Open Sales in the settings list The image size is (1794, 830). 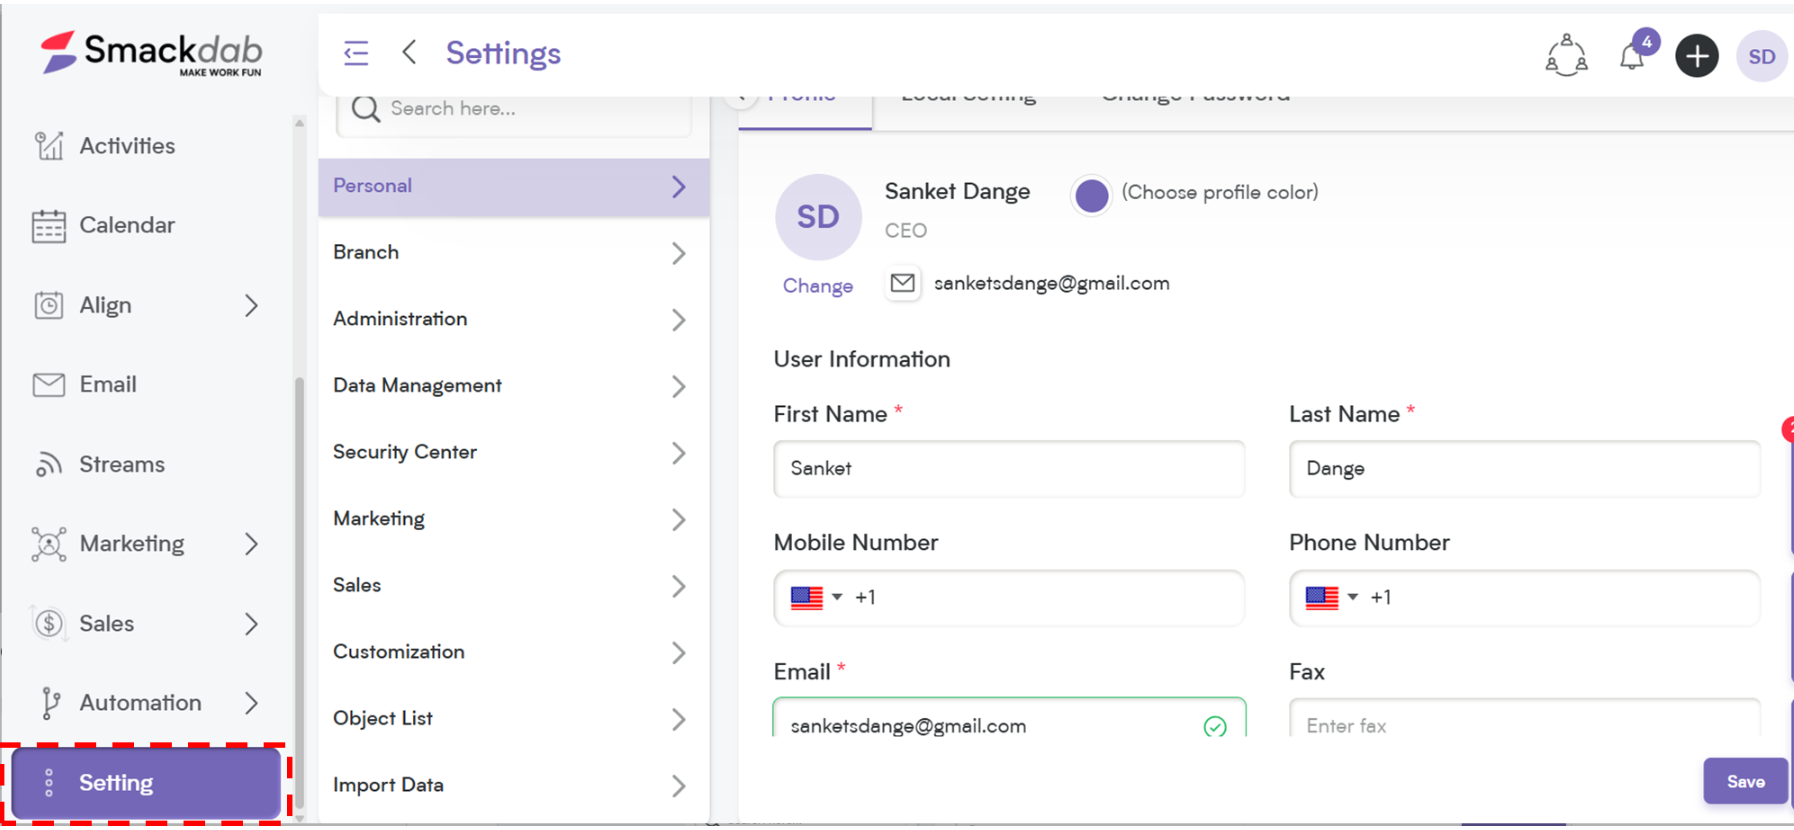(513, 585)
